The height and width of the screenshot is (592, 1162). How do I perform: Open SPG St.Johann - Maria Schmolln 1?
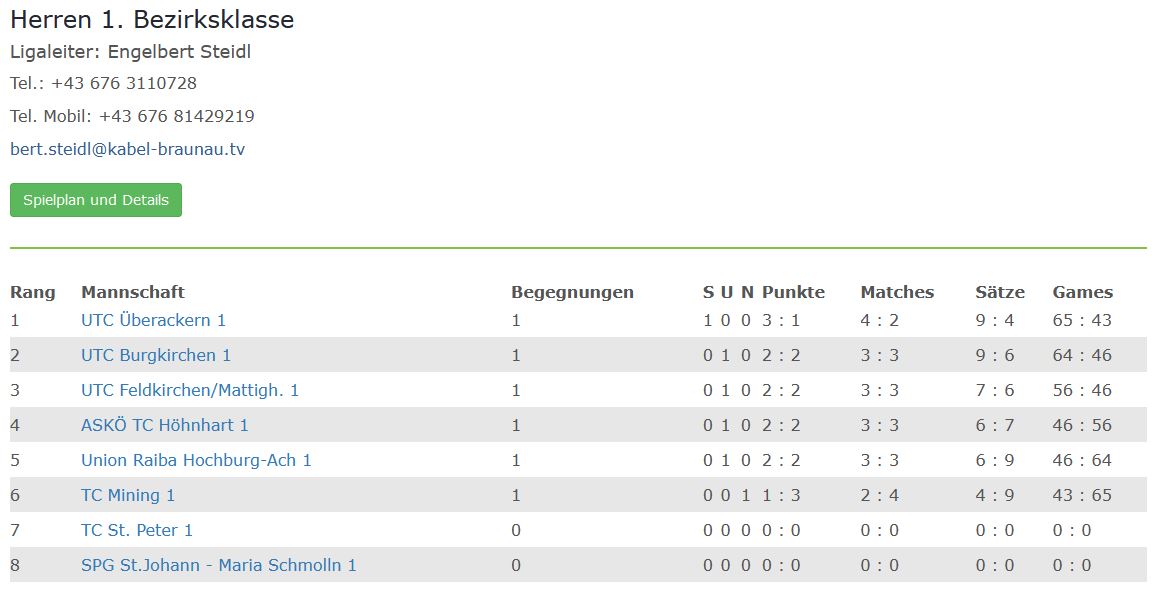pyautogui.click(x=219, y=565)
